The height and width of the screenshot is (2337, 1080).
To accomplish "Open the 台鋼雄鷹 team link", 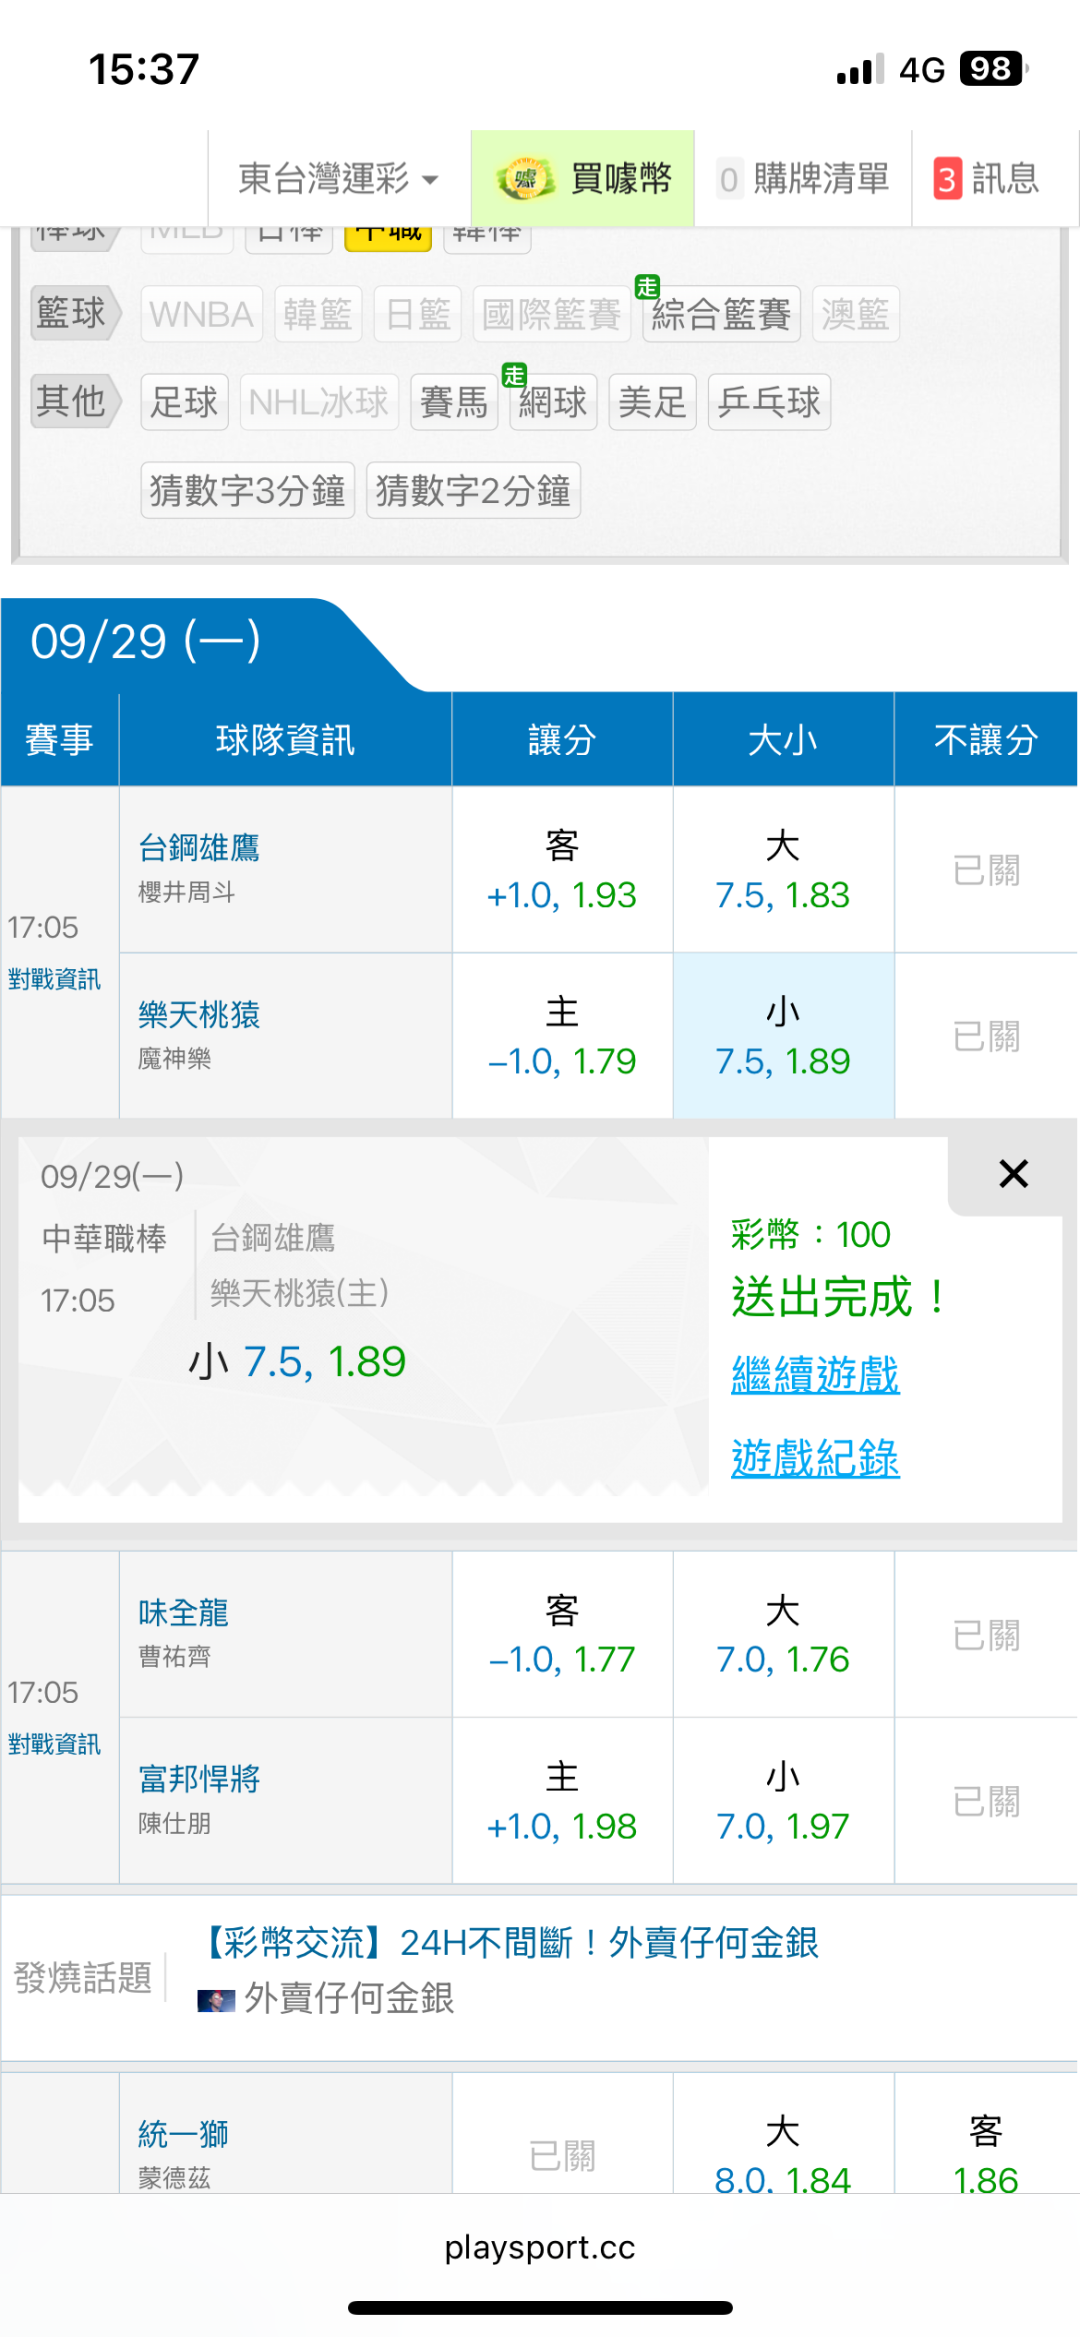I will tap(199, 848).
